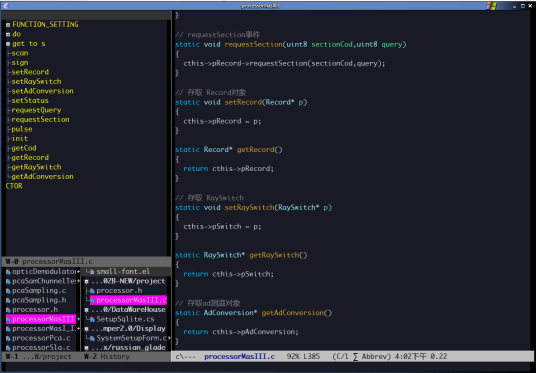Click the 92% L385 position indicator

[304, 357]
